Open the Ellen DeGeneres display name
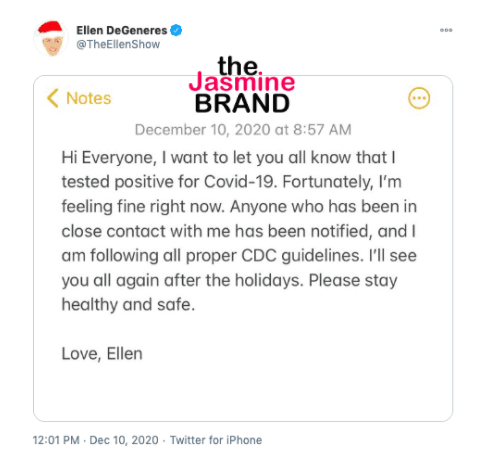This screenshot has height=457, width=478. pos(122,30)
